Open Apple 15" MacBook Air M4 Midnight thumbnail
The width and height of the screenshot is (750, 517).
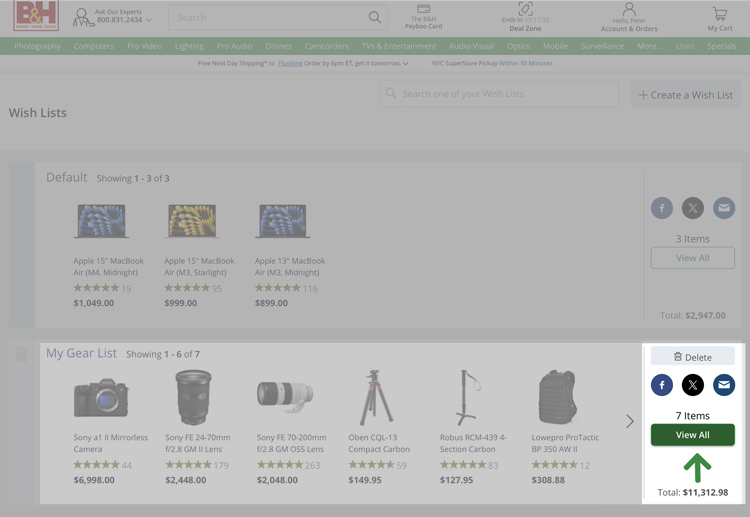pos(101,221)
